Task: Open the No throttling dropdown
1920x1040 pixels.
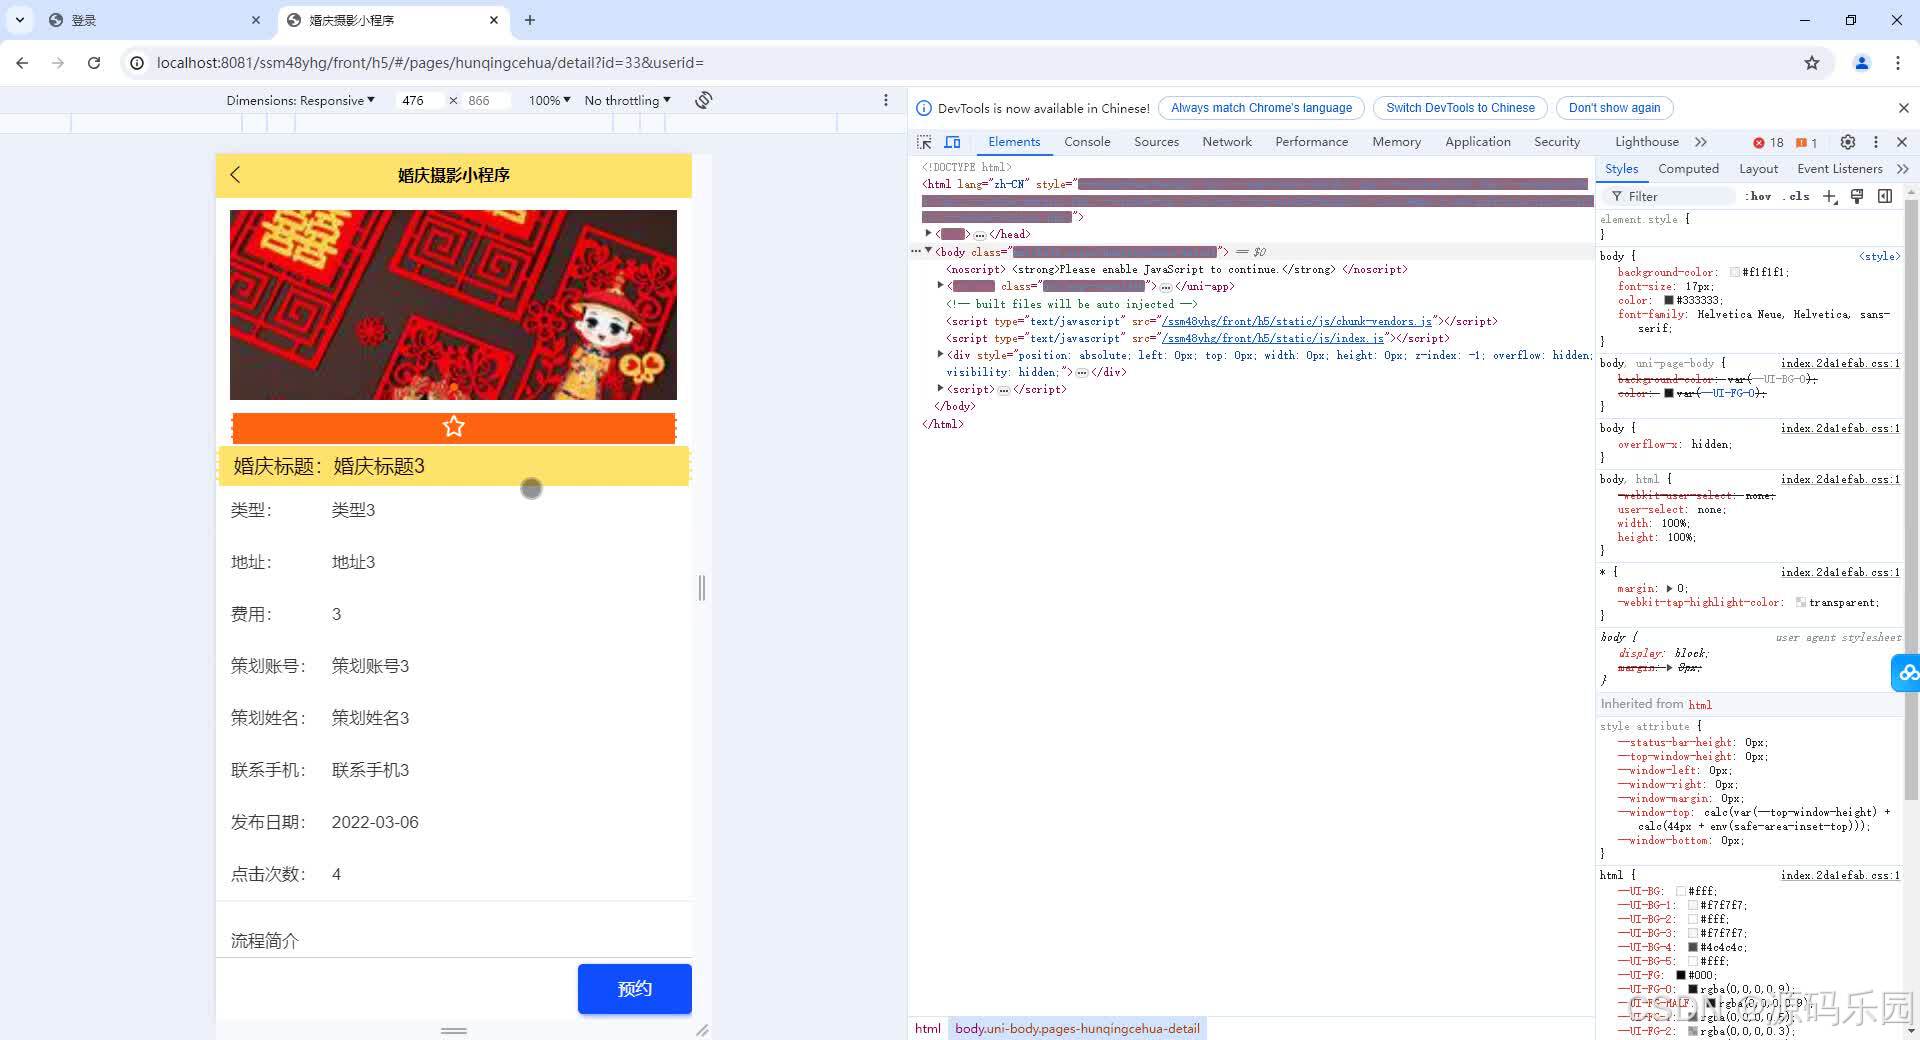Action: pyautogui.click(x=626, y=100)
